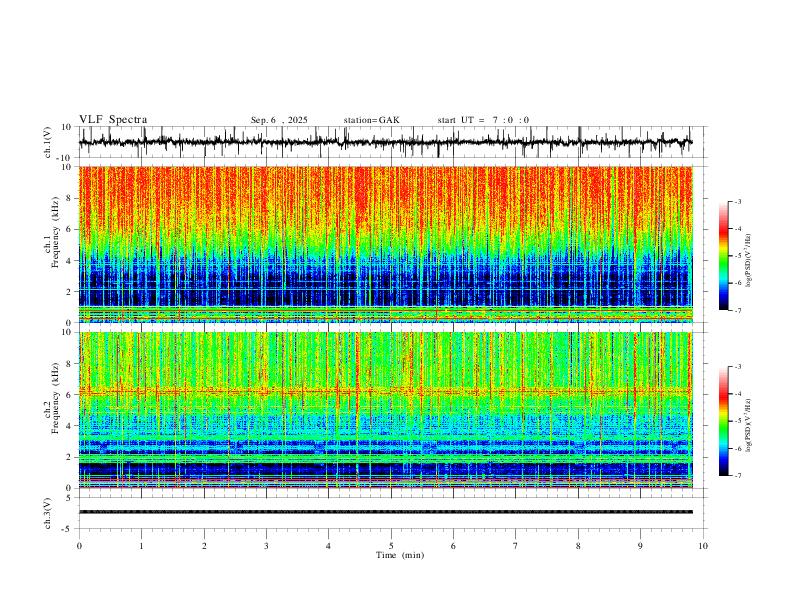Select the date "Sep. 6 , 2025"
Image resolution: width=792 pixels, height=612 pixels.
point(279,120)
